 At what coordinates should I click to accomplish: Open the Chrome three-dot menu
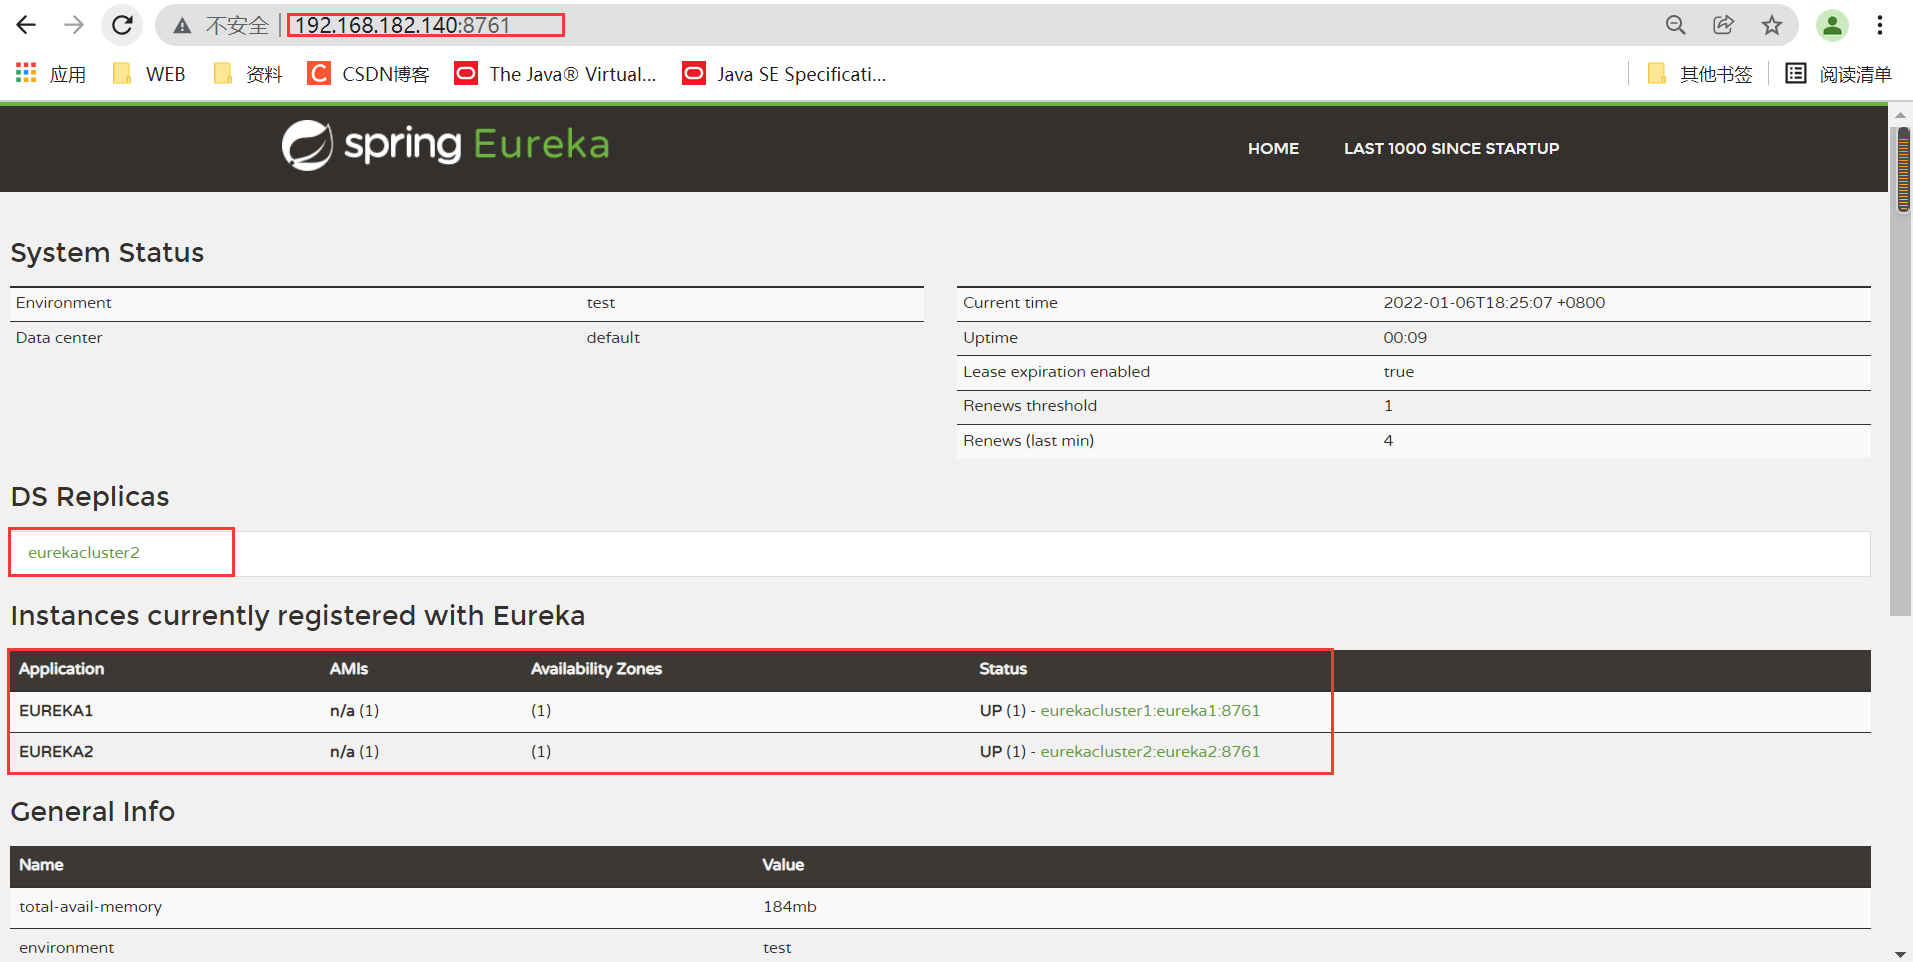click(x=1880, y=25)
